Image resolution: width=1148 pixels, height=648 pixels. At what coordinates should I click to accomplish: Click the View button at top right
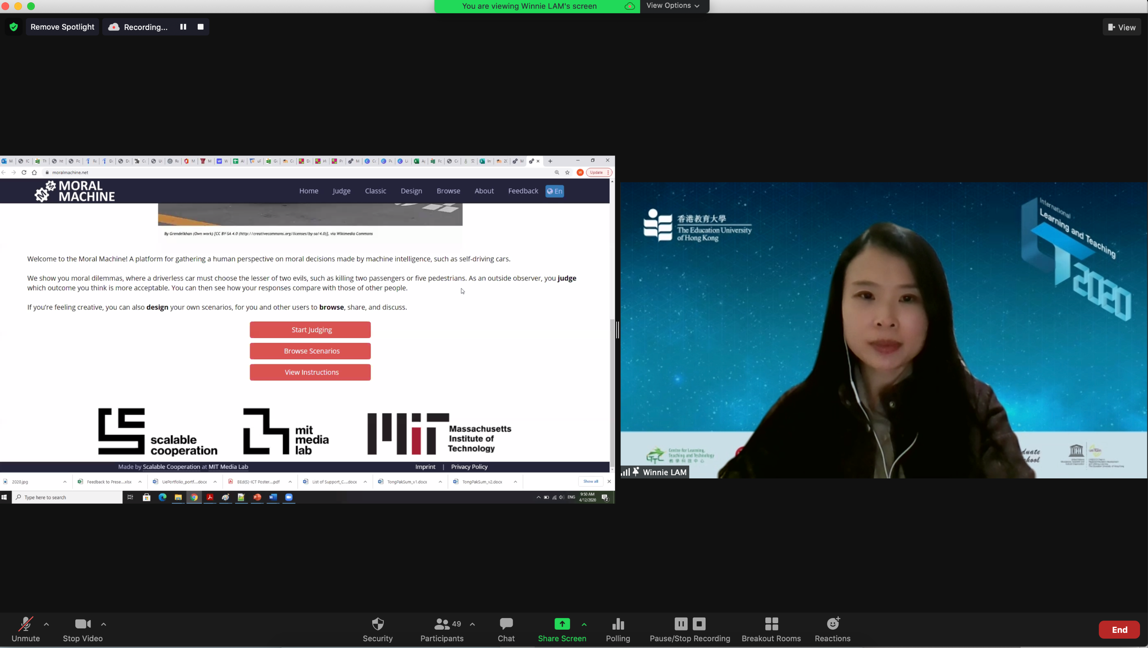pos(1122,27)
